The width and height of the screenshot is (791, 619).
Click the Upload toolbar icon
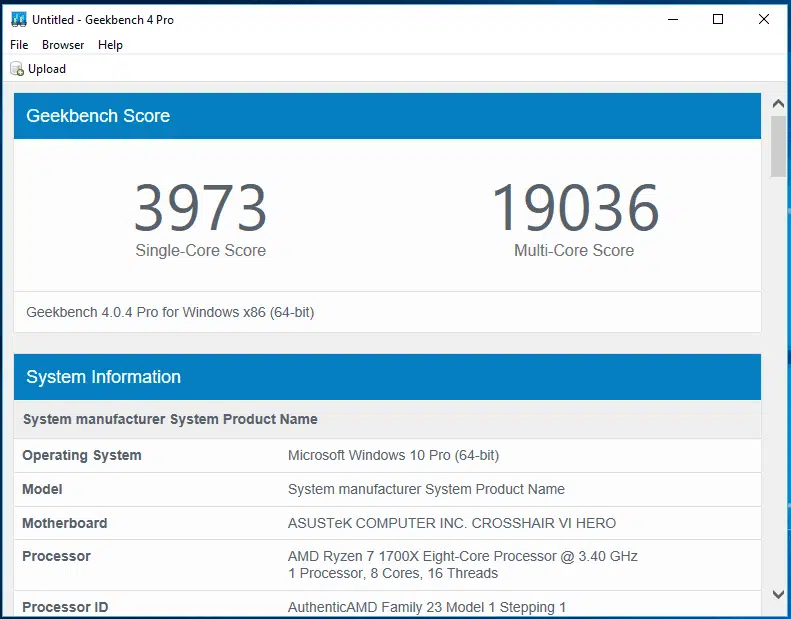[17, 69]
